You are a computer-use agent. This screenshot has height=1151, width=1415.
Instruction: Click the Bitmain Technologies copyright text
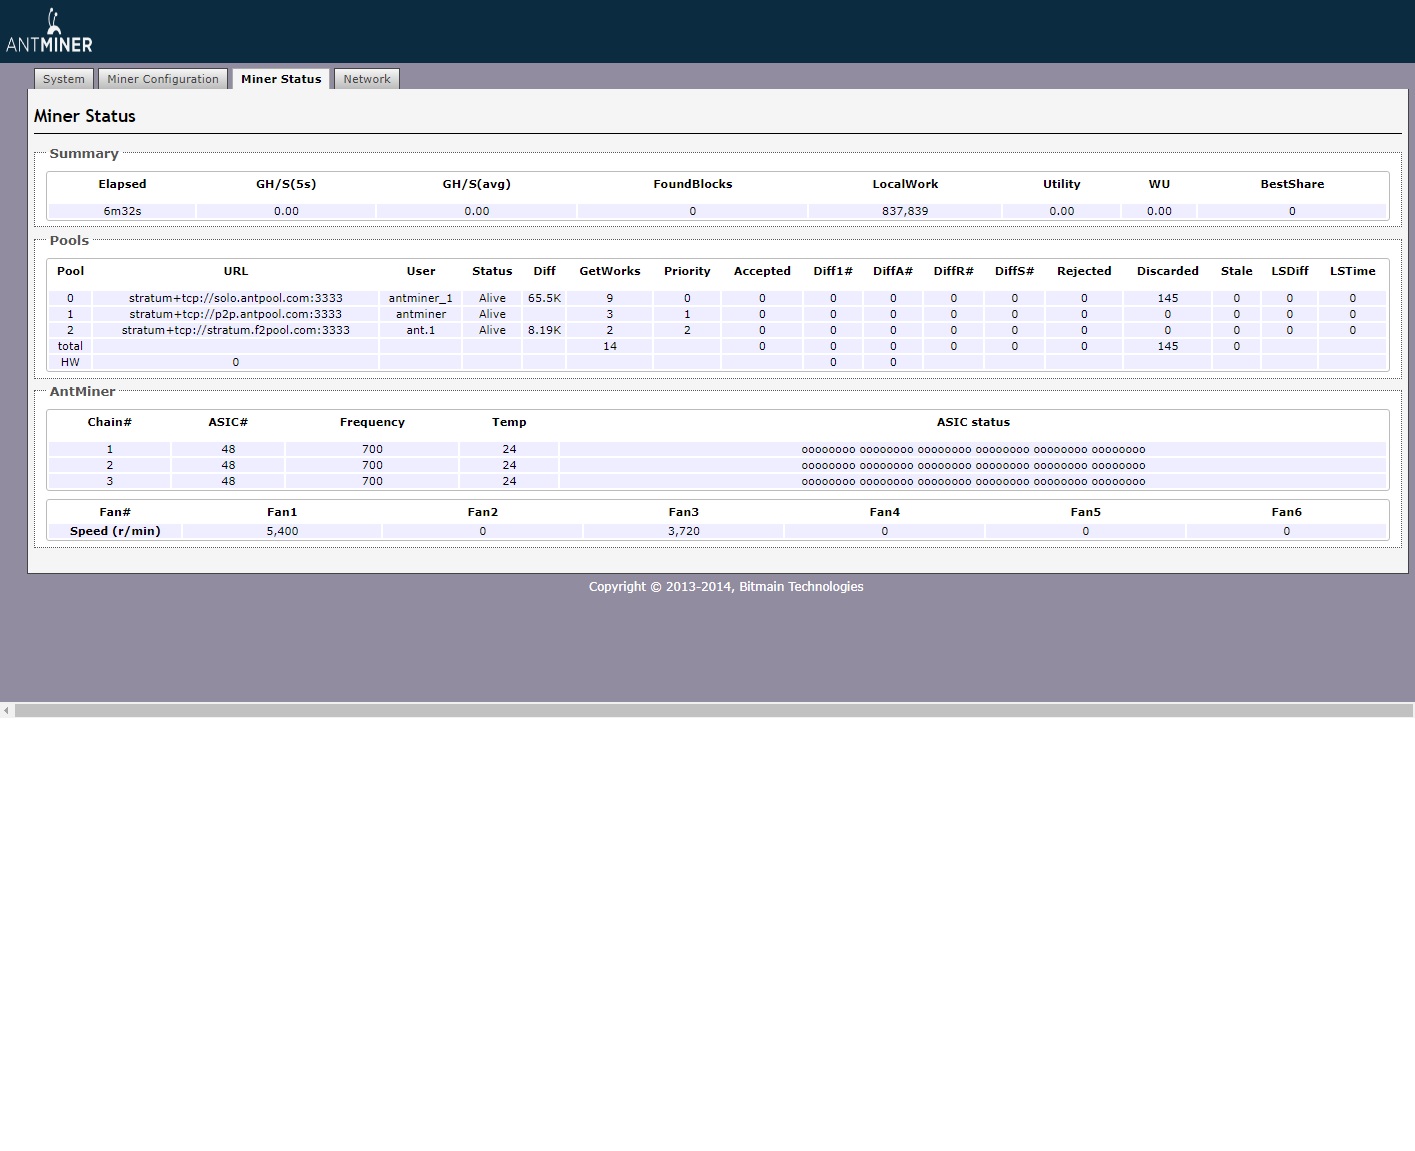tap(726, 587)
